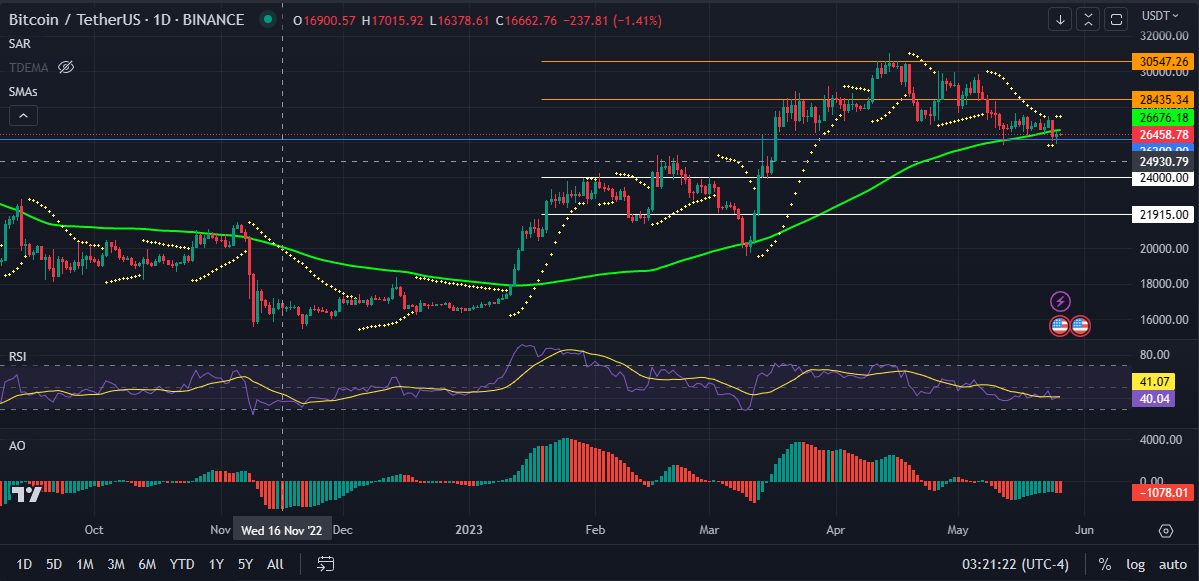Switch to the 5Y range tab
The image size is (1199, 581).
pyautogui.click(x=245, y=564)
